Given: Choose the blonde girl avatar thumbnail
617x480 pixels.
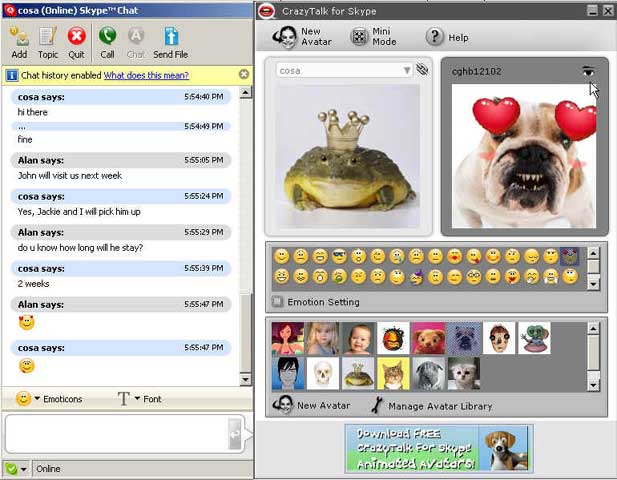Looking at the screenshot, I should tap(323, 338).
